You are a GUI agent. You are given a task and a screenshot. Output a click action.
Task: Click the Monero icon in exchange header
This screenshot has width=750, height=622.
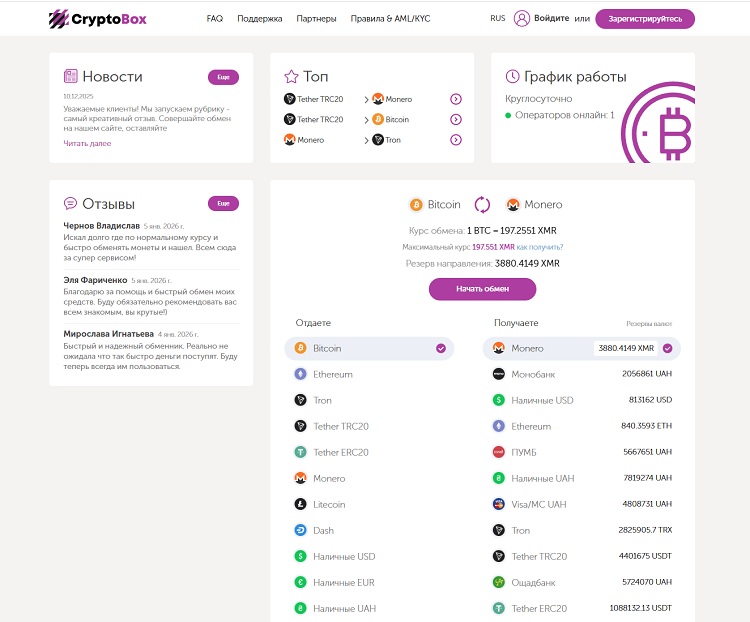click(513, 205)
